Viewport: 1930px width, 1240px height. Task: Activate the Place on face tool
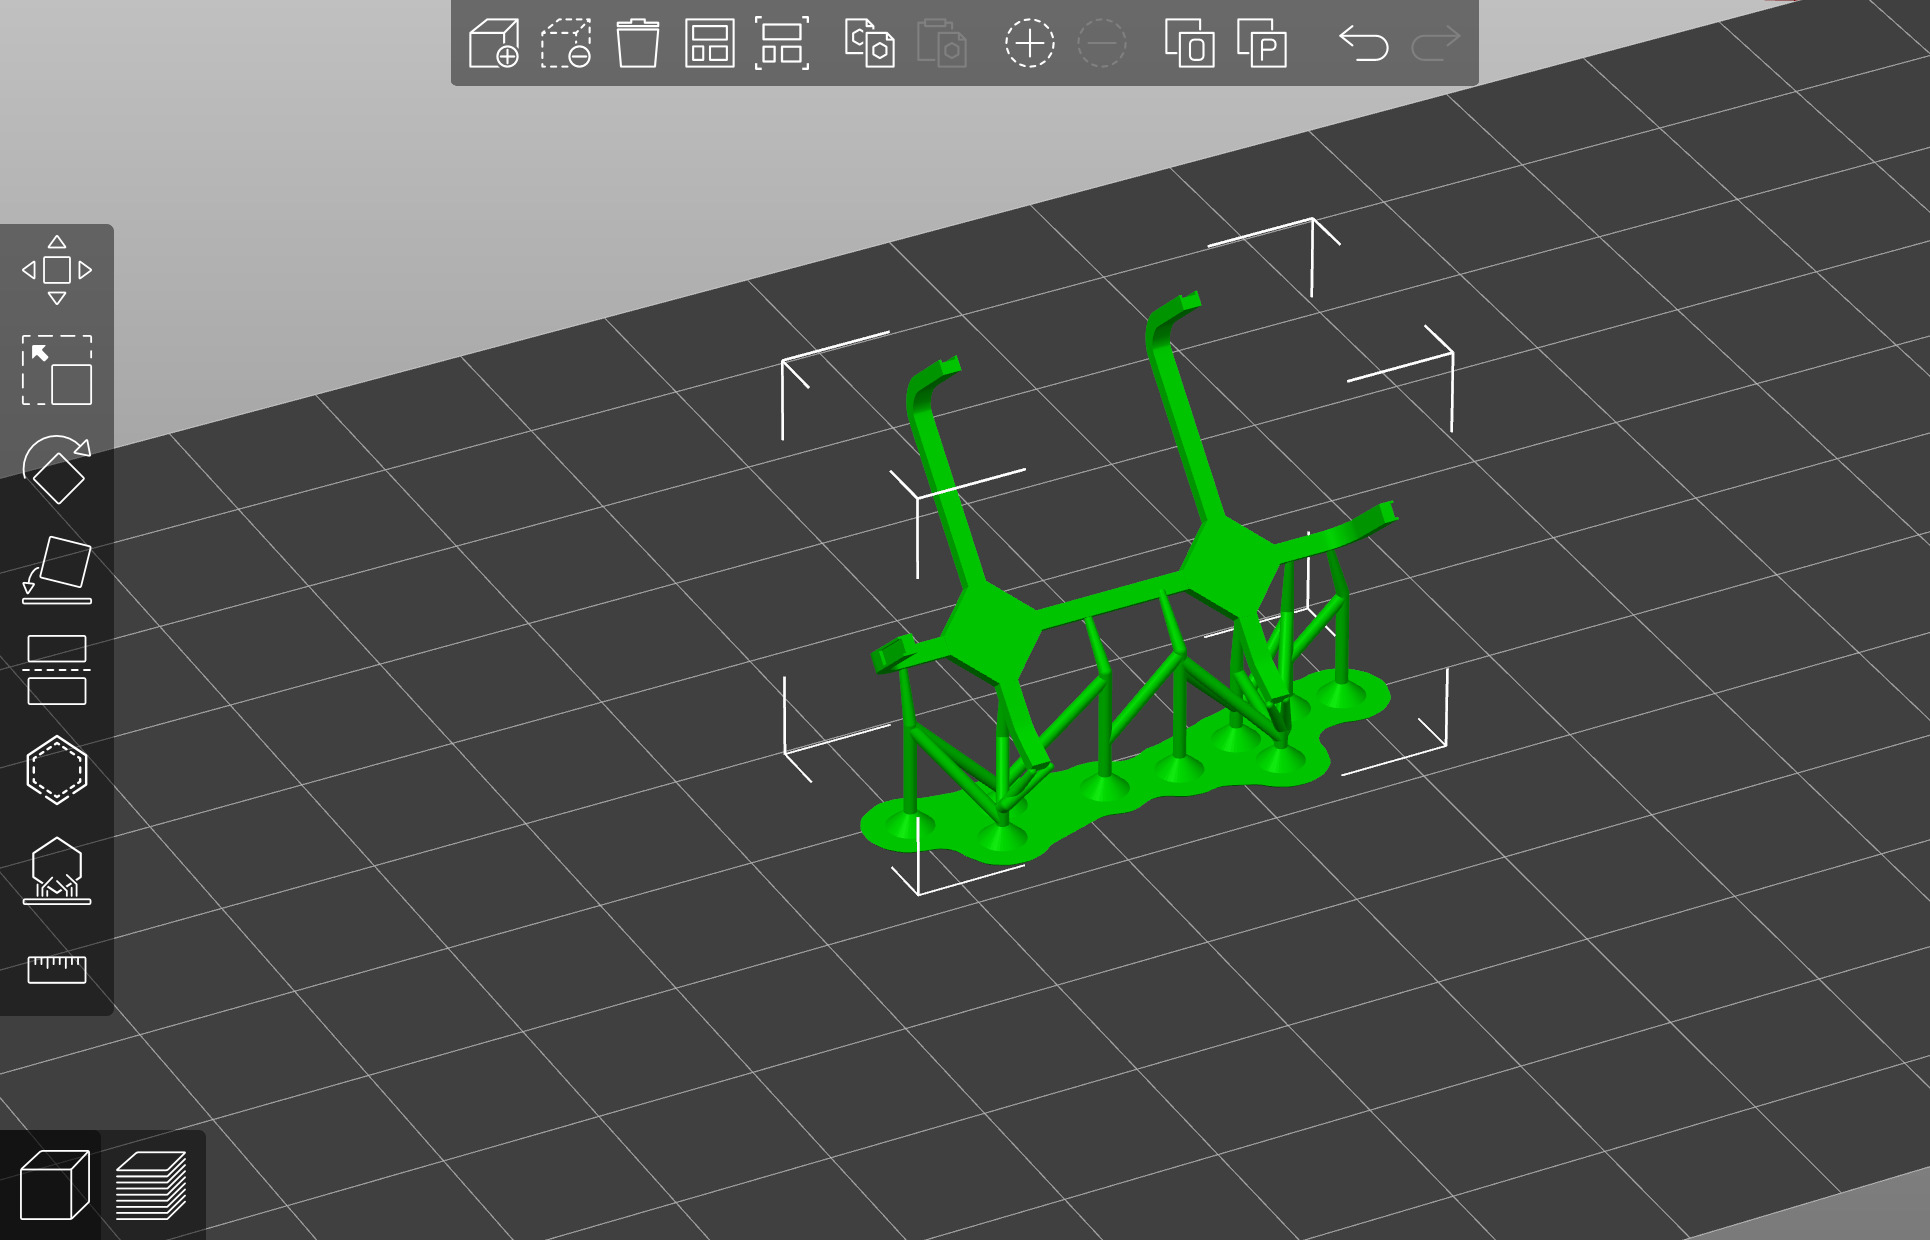click(x=57, y=570)
